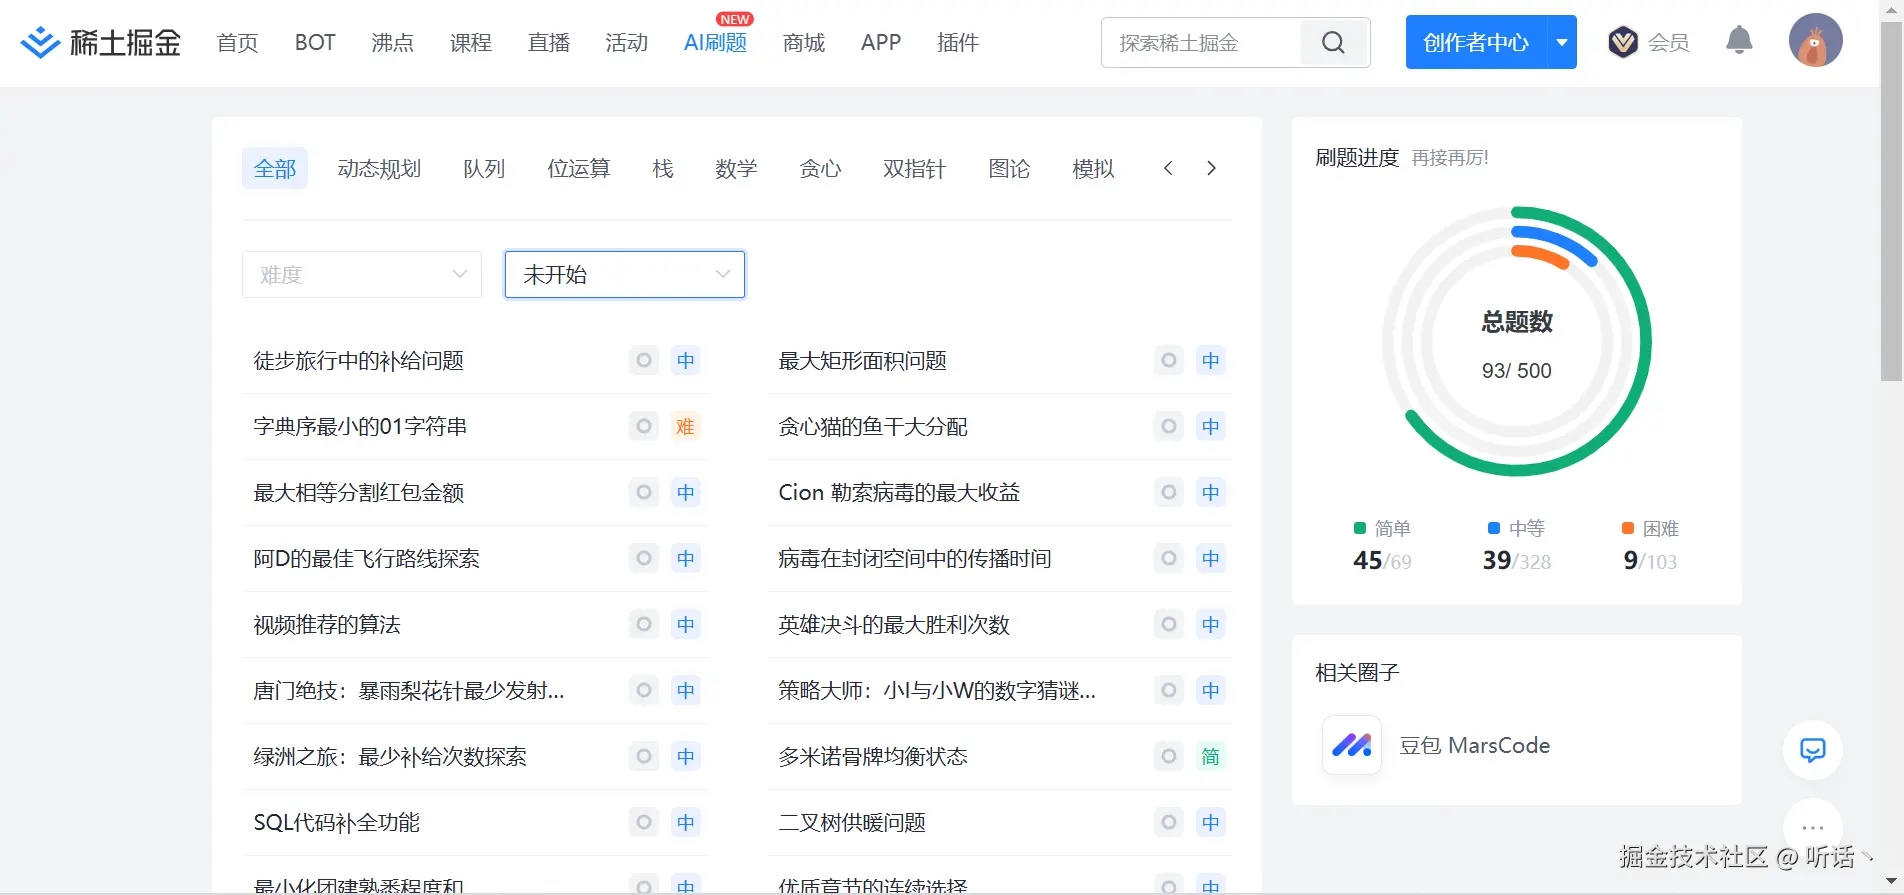1904x895 pixels.
Task: Expand the 创作者中心 dropdown arrow
Action: click(1562, 42)
